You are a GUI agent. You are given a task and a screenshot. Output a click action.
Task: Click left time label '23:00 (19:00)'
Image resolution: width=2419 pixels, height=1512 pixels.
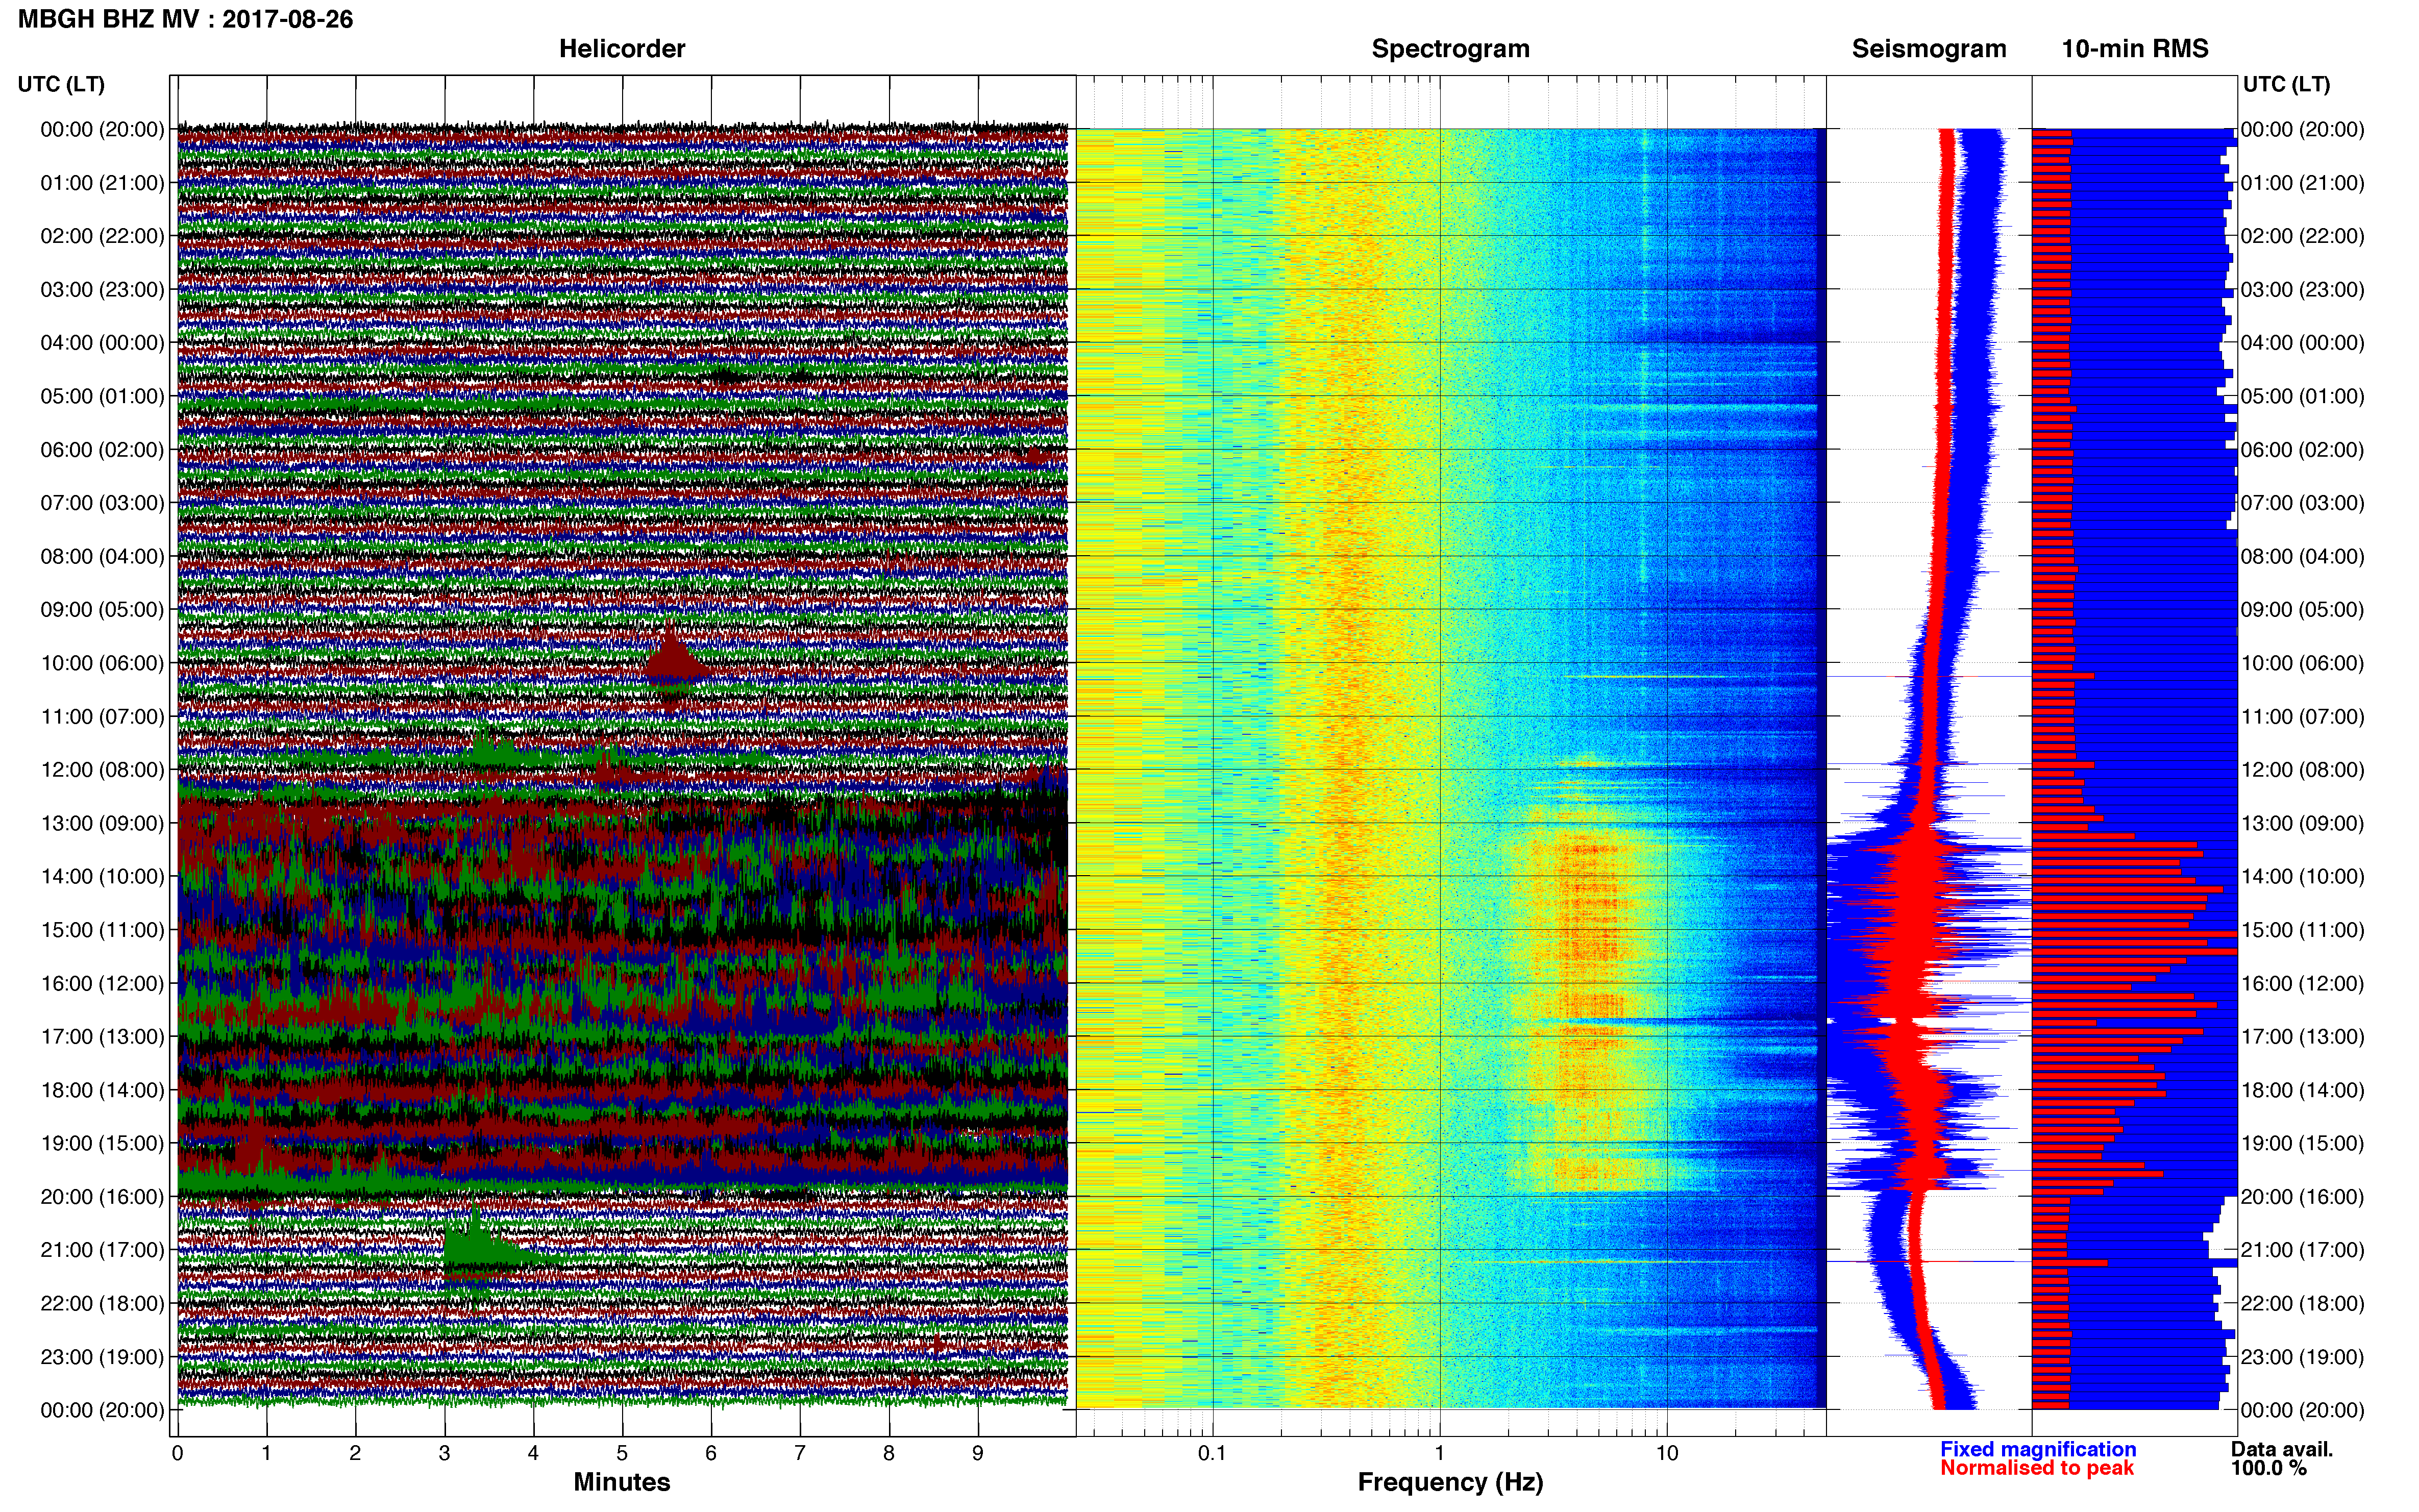(x=102, y=1357)
